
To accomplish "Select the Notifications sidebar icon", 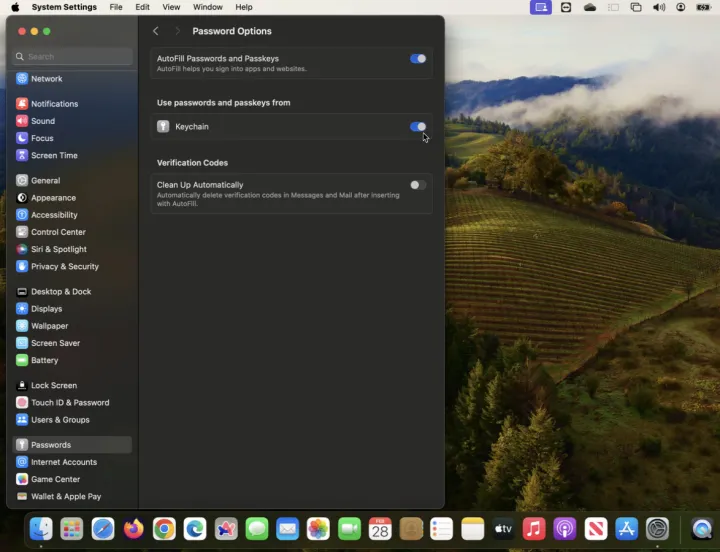I will (x=22, y=104).
